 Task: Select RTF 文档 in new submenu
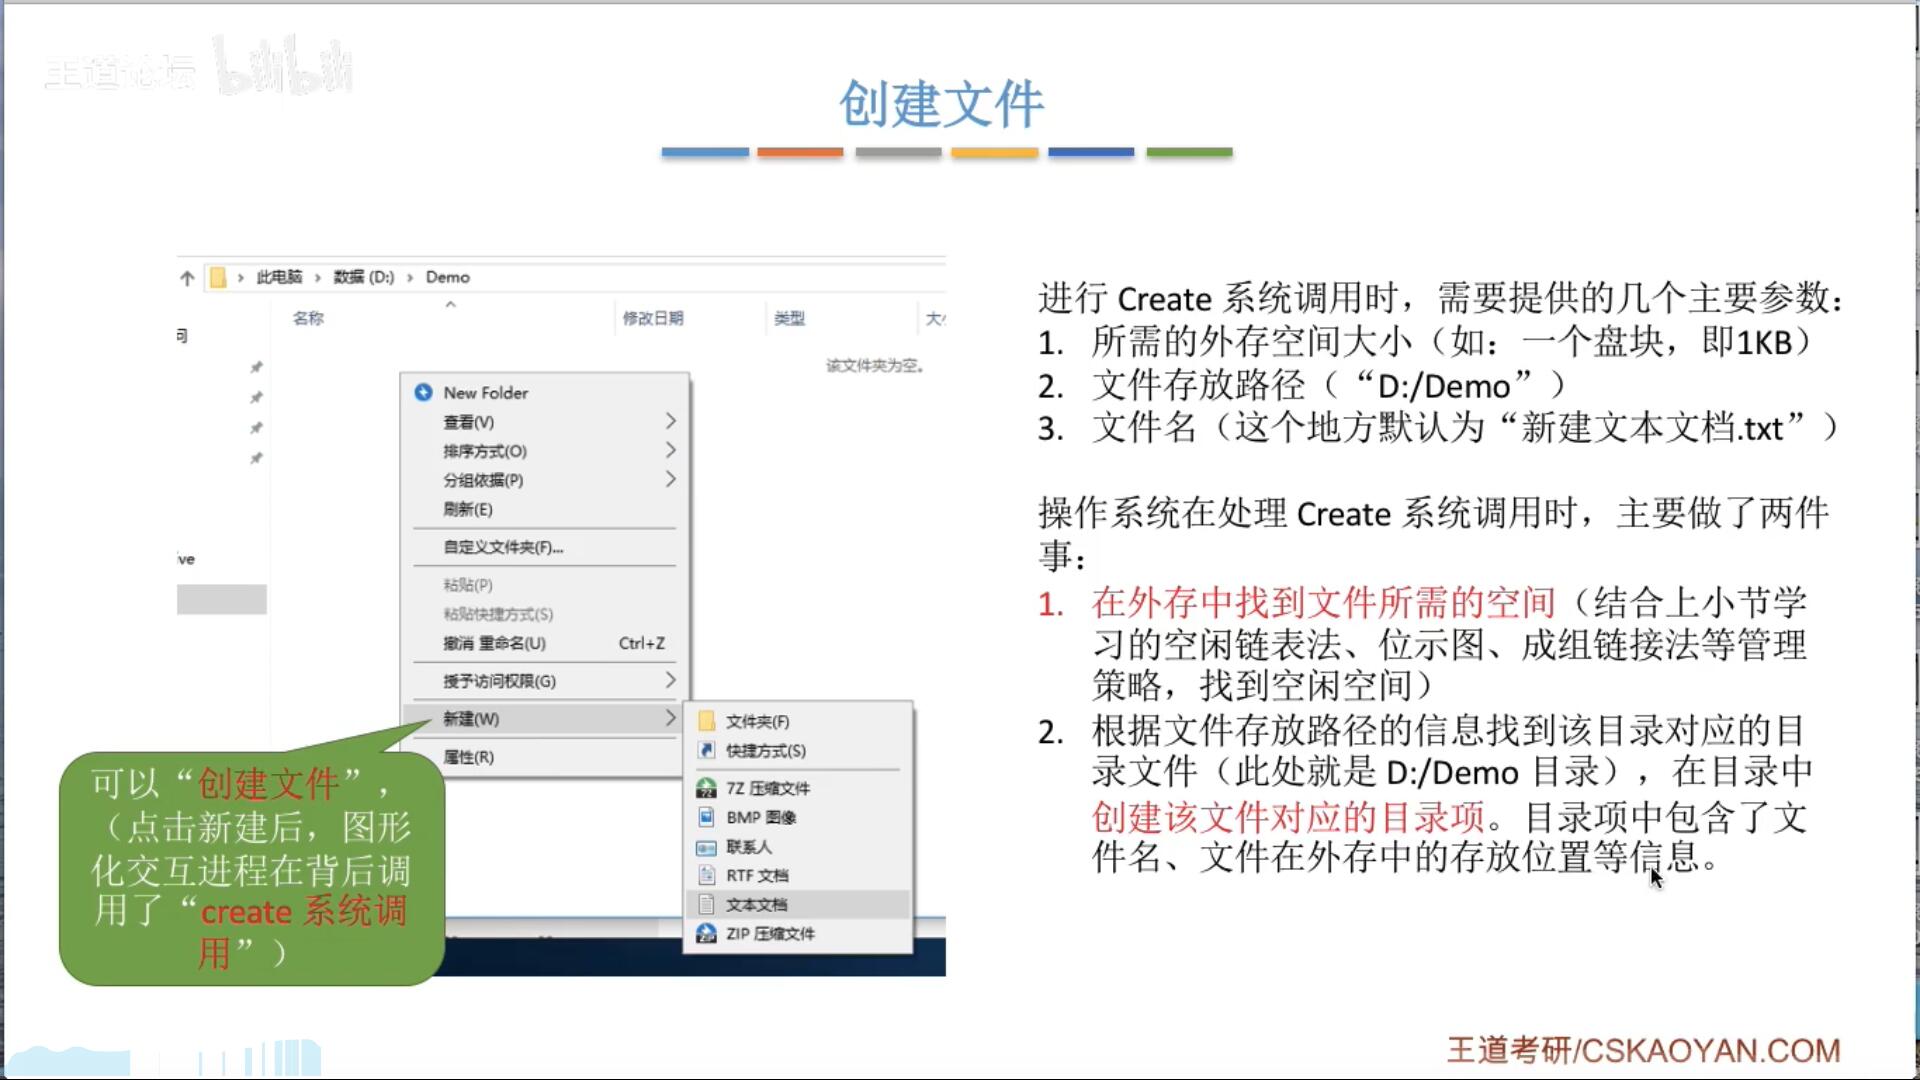pos(798,875)
